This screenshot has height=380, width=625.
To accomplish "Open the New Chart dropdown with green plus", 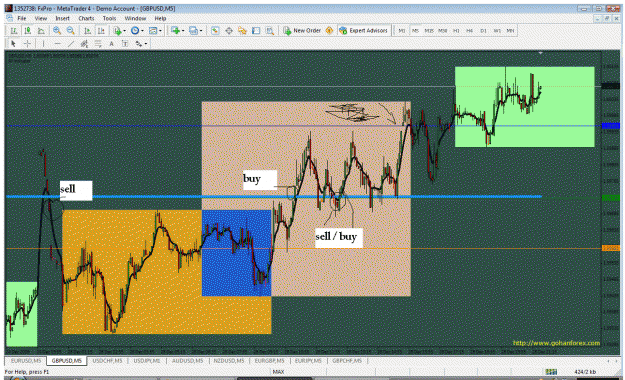I will (x=177, y=31).
